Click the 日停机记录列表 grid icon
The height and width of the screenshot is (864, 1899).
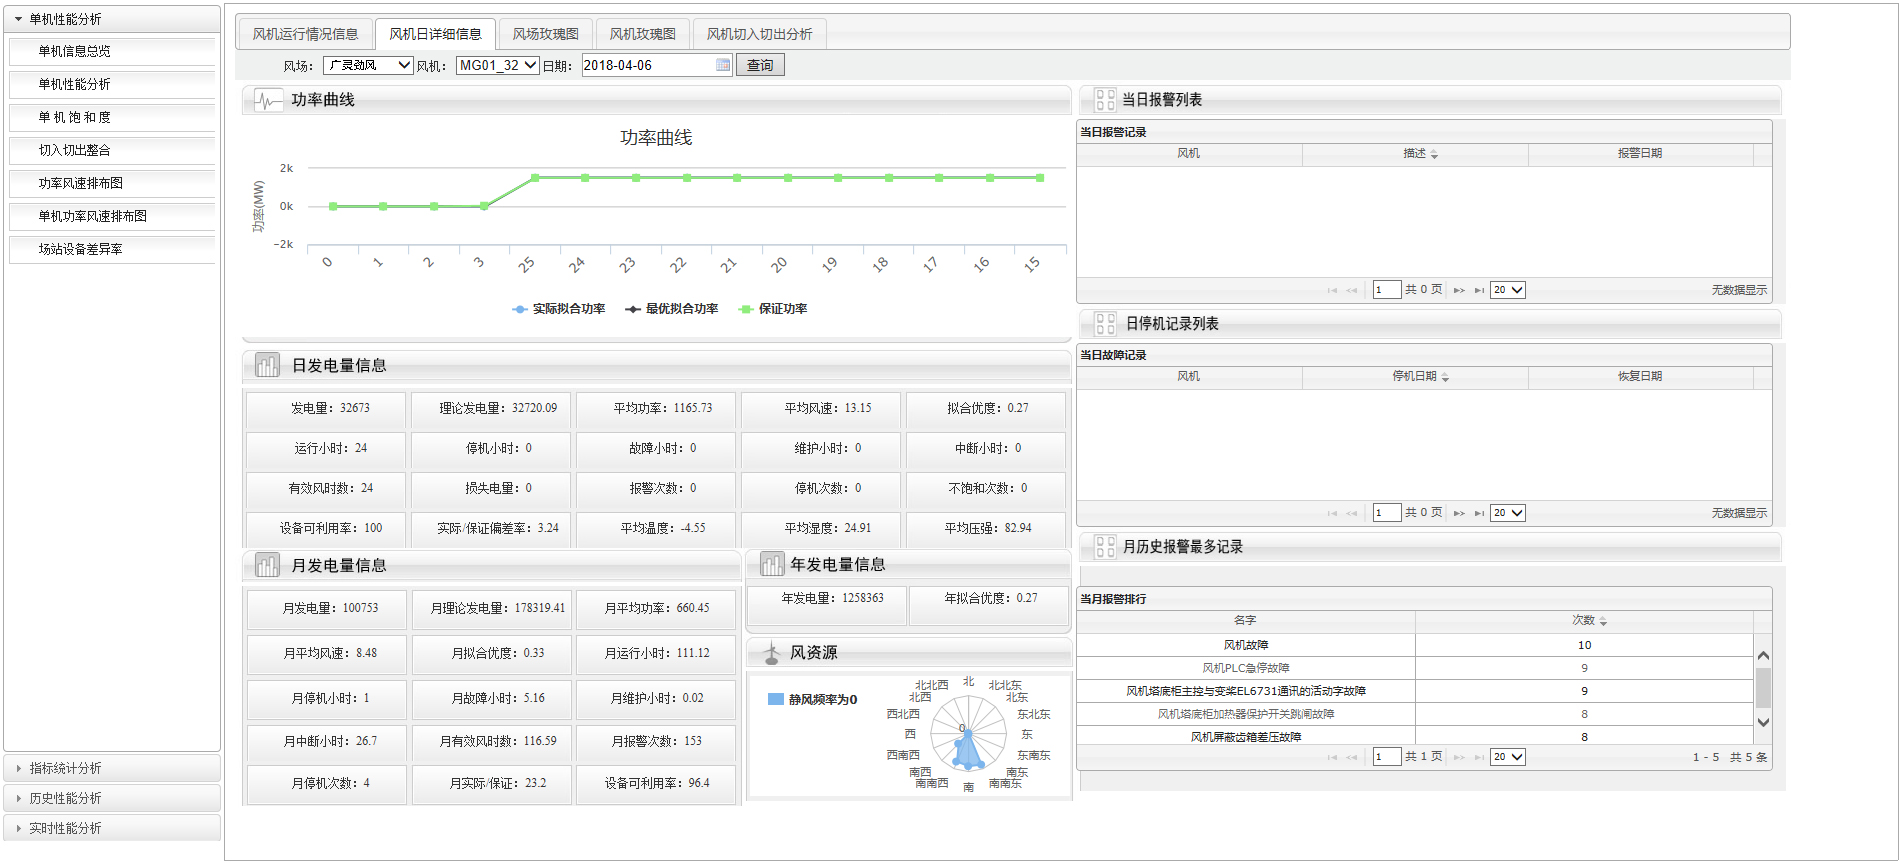coord(1105,324)
